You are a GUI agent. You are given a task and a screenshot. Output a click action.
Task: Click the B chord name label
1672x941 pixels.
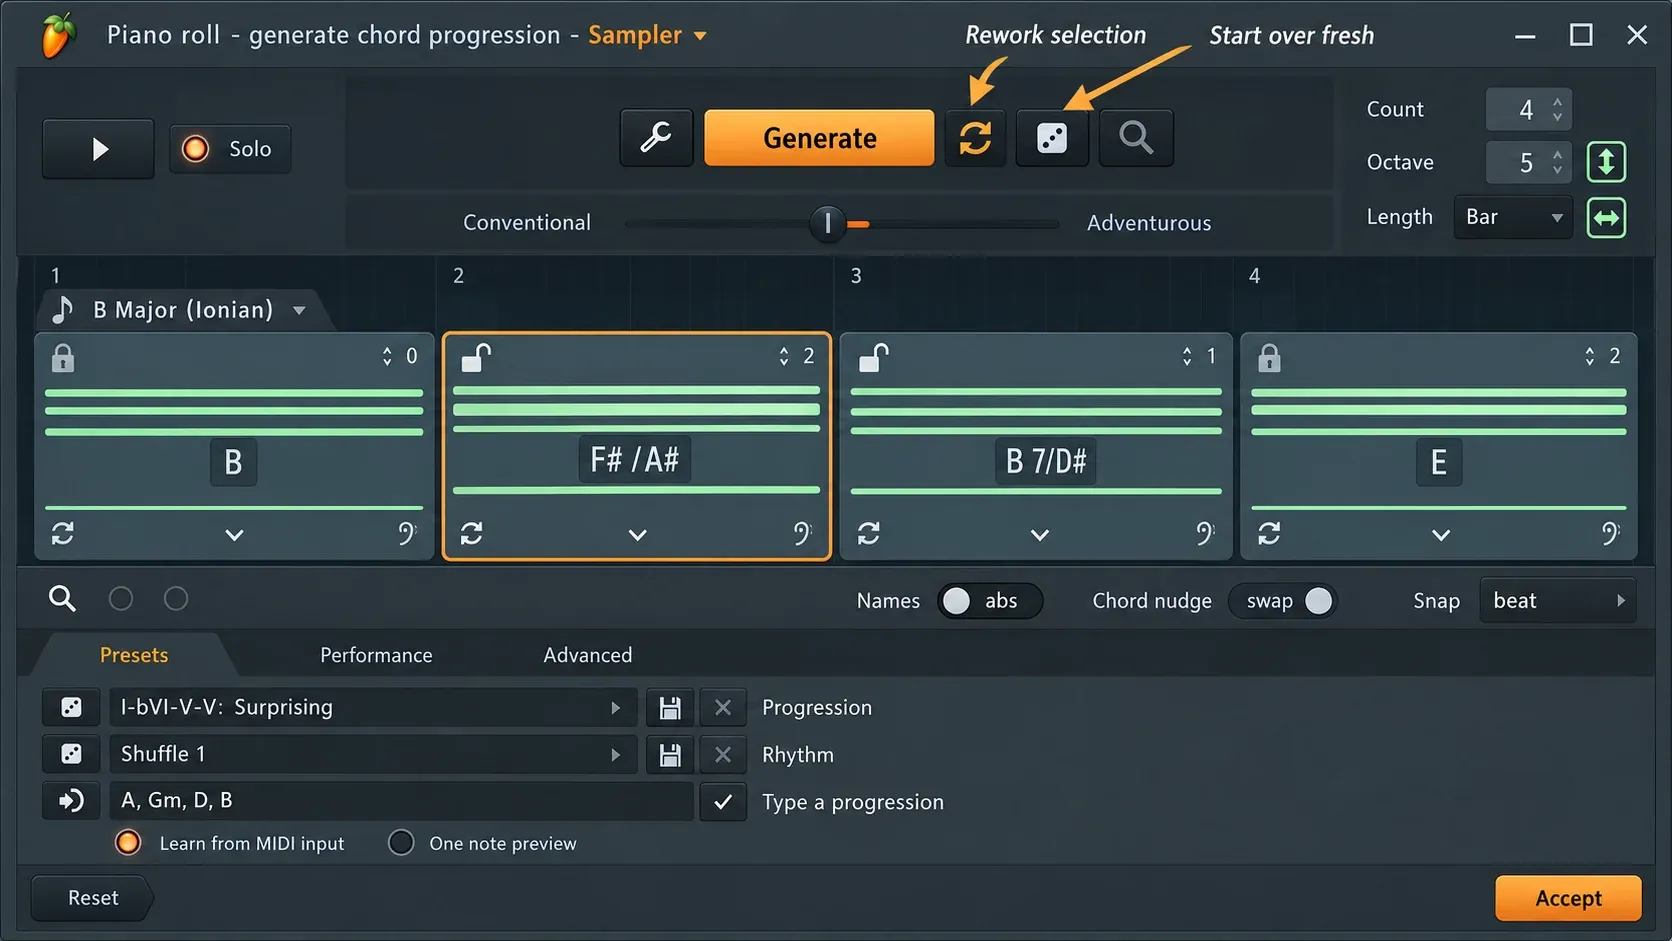pos(233,462)
